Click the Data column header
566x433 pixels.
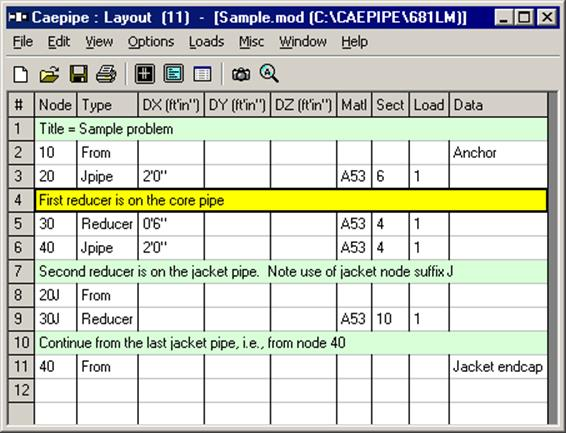pos(498,105)
